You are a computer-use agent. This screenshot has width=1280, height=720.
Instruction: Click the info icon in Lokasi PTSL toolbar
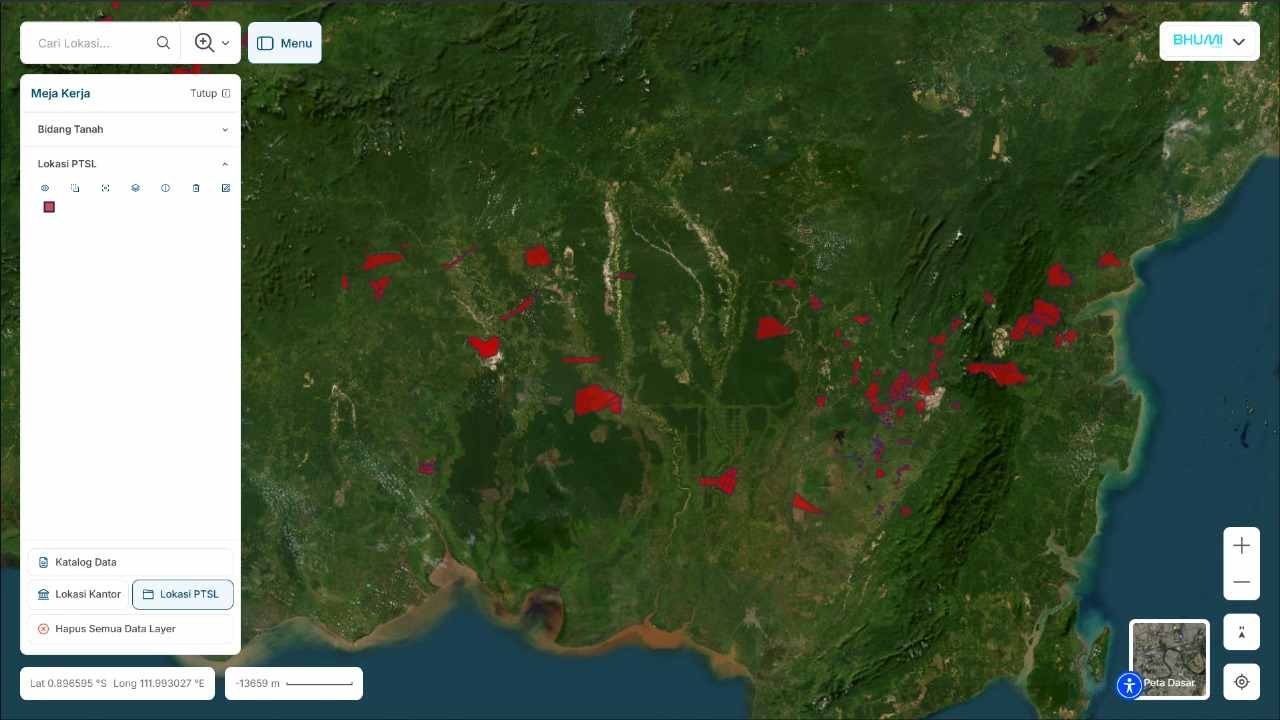coord(166,188)
